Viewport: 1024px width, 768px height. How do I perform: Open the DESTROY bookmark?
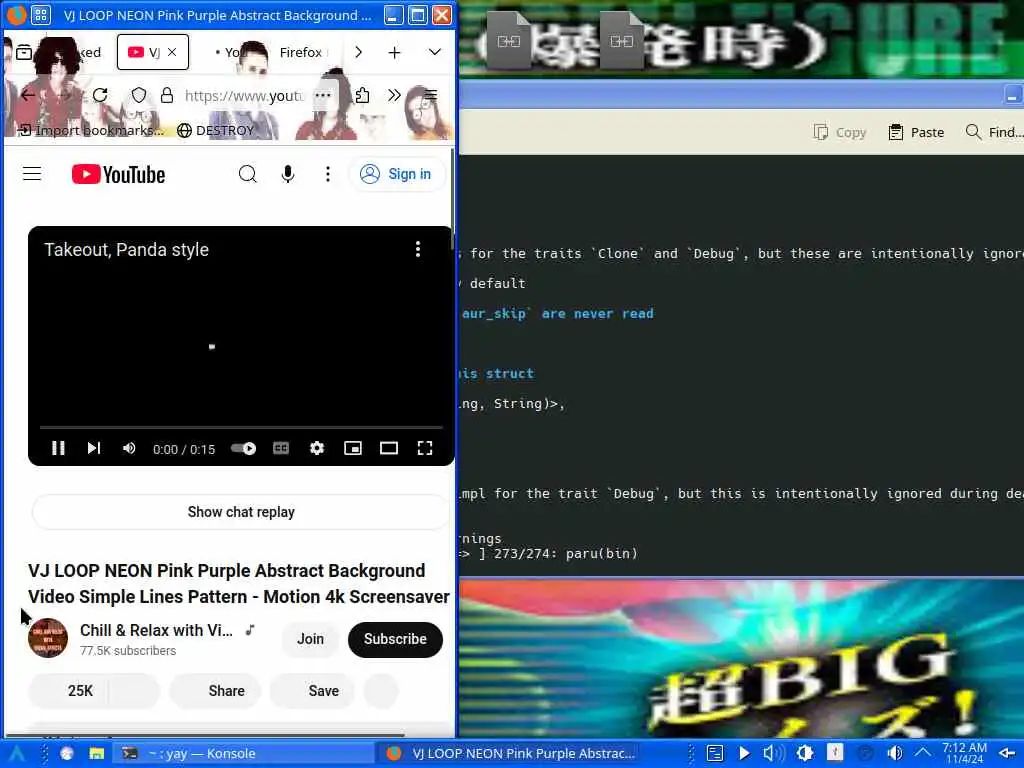pos(216,130)
